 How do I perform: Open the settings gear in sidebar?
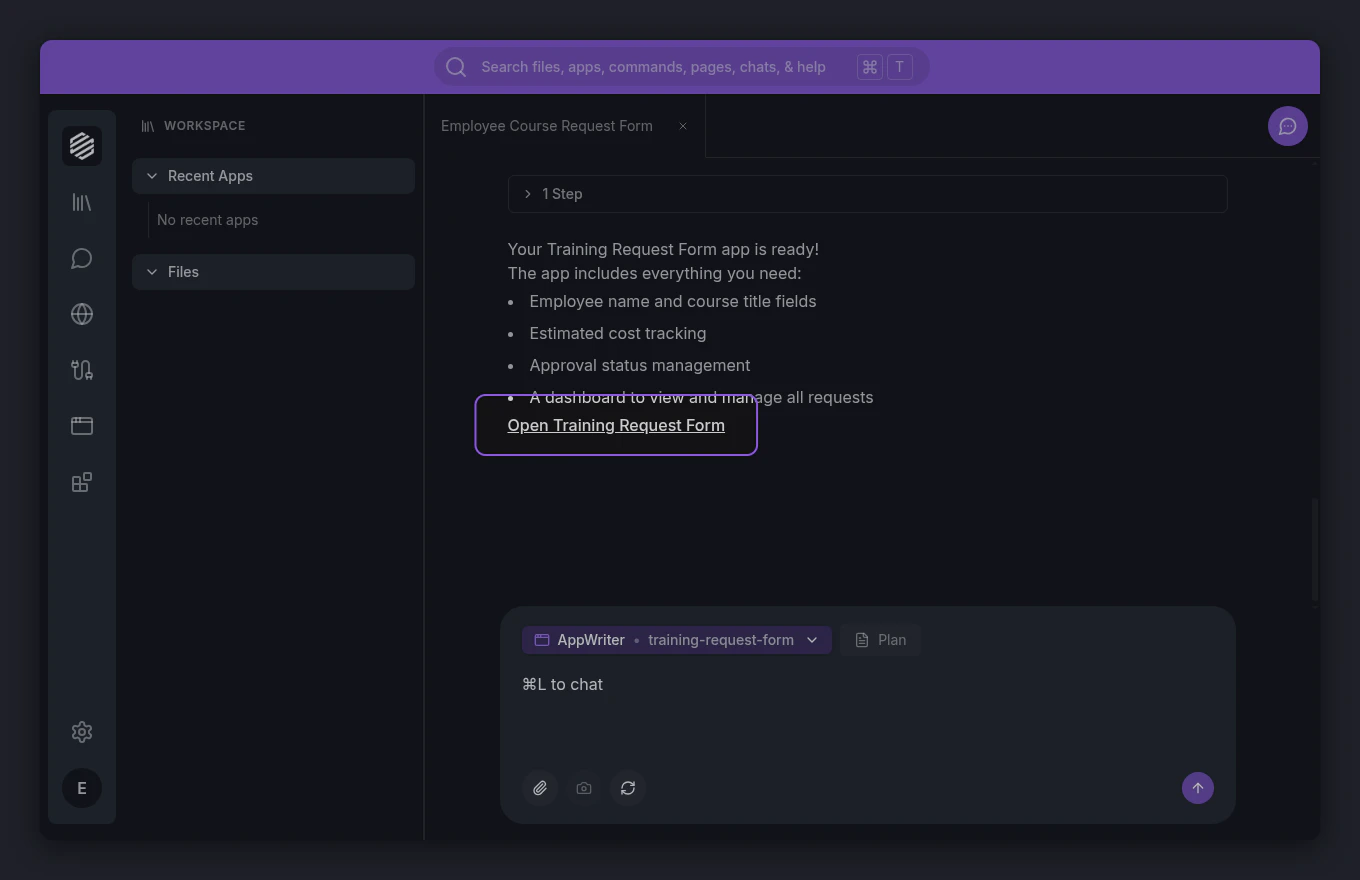[x=82, y=732]
